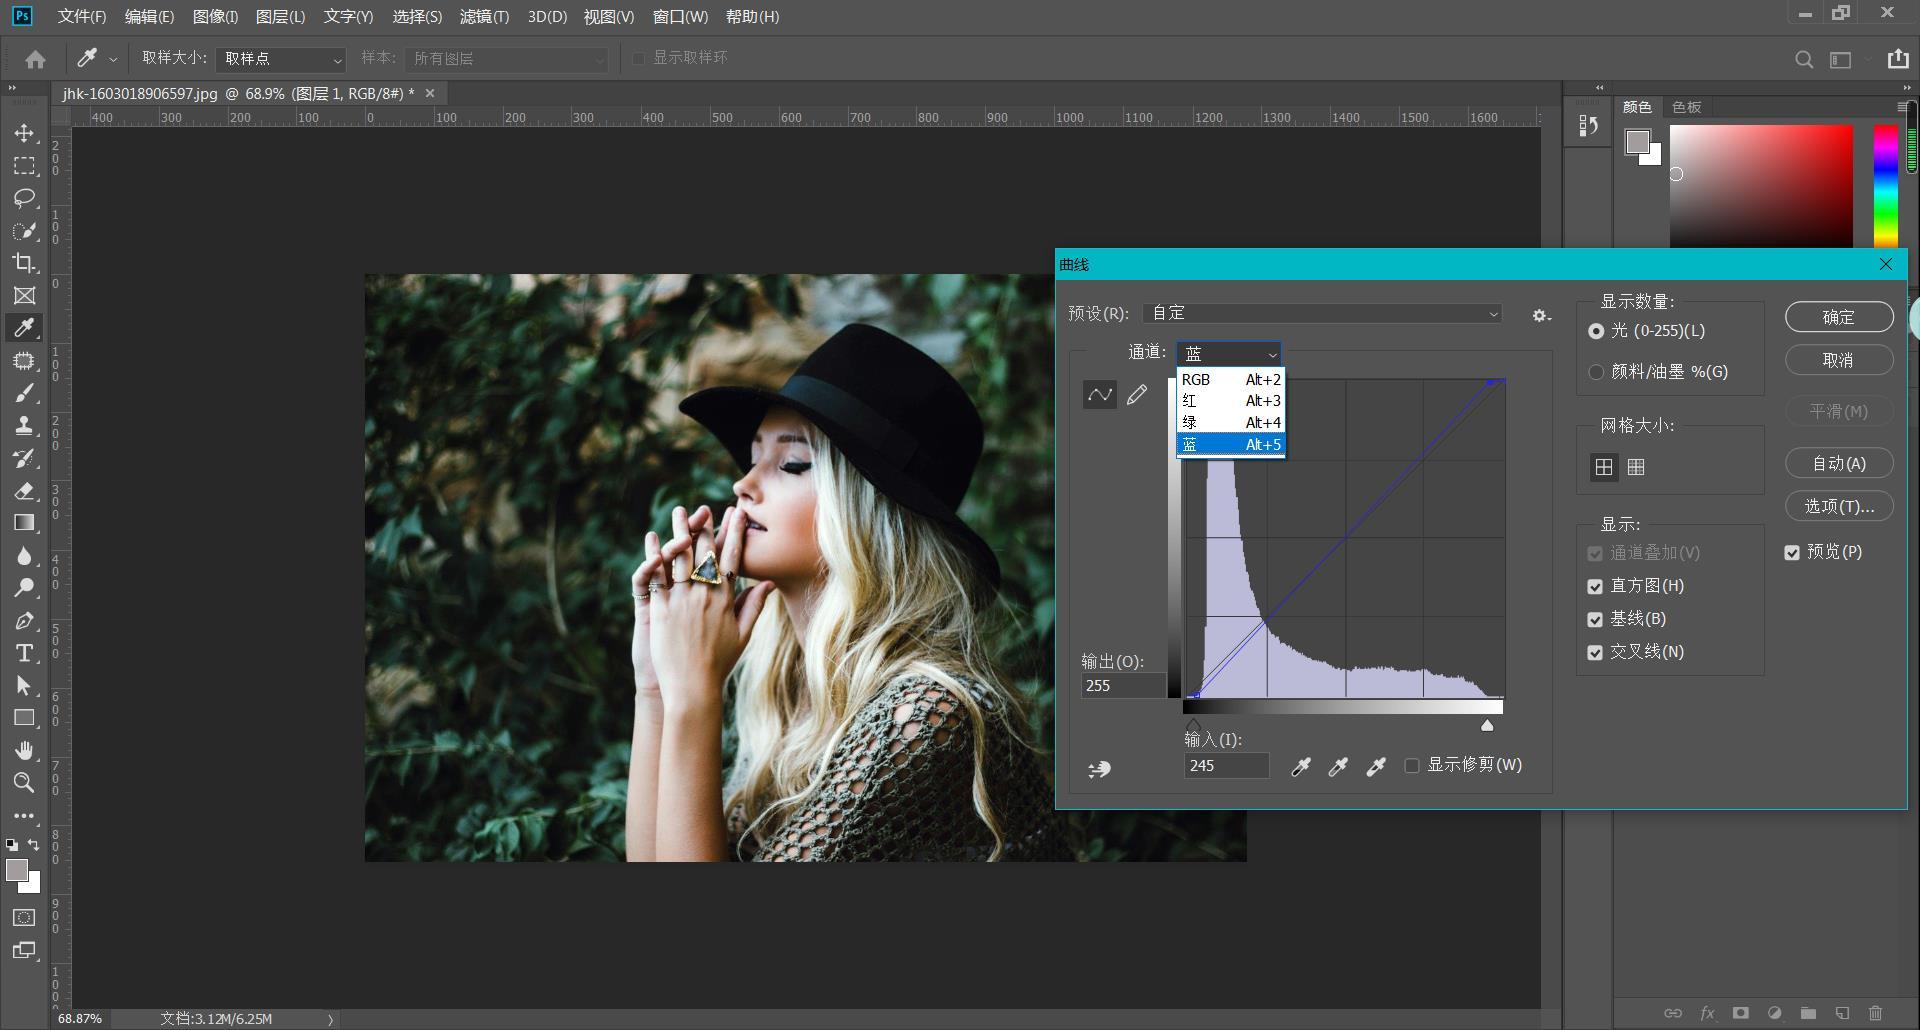Uncheck the 直方图(H) histogram checkbox
The height and width of the screenshot is (1030, 1920).
pyautogui.click(x=1595, y=586)
